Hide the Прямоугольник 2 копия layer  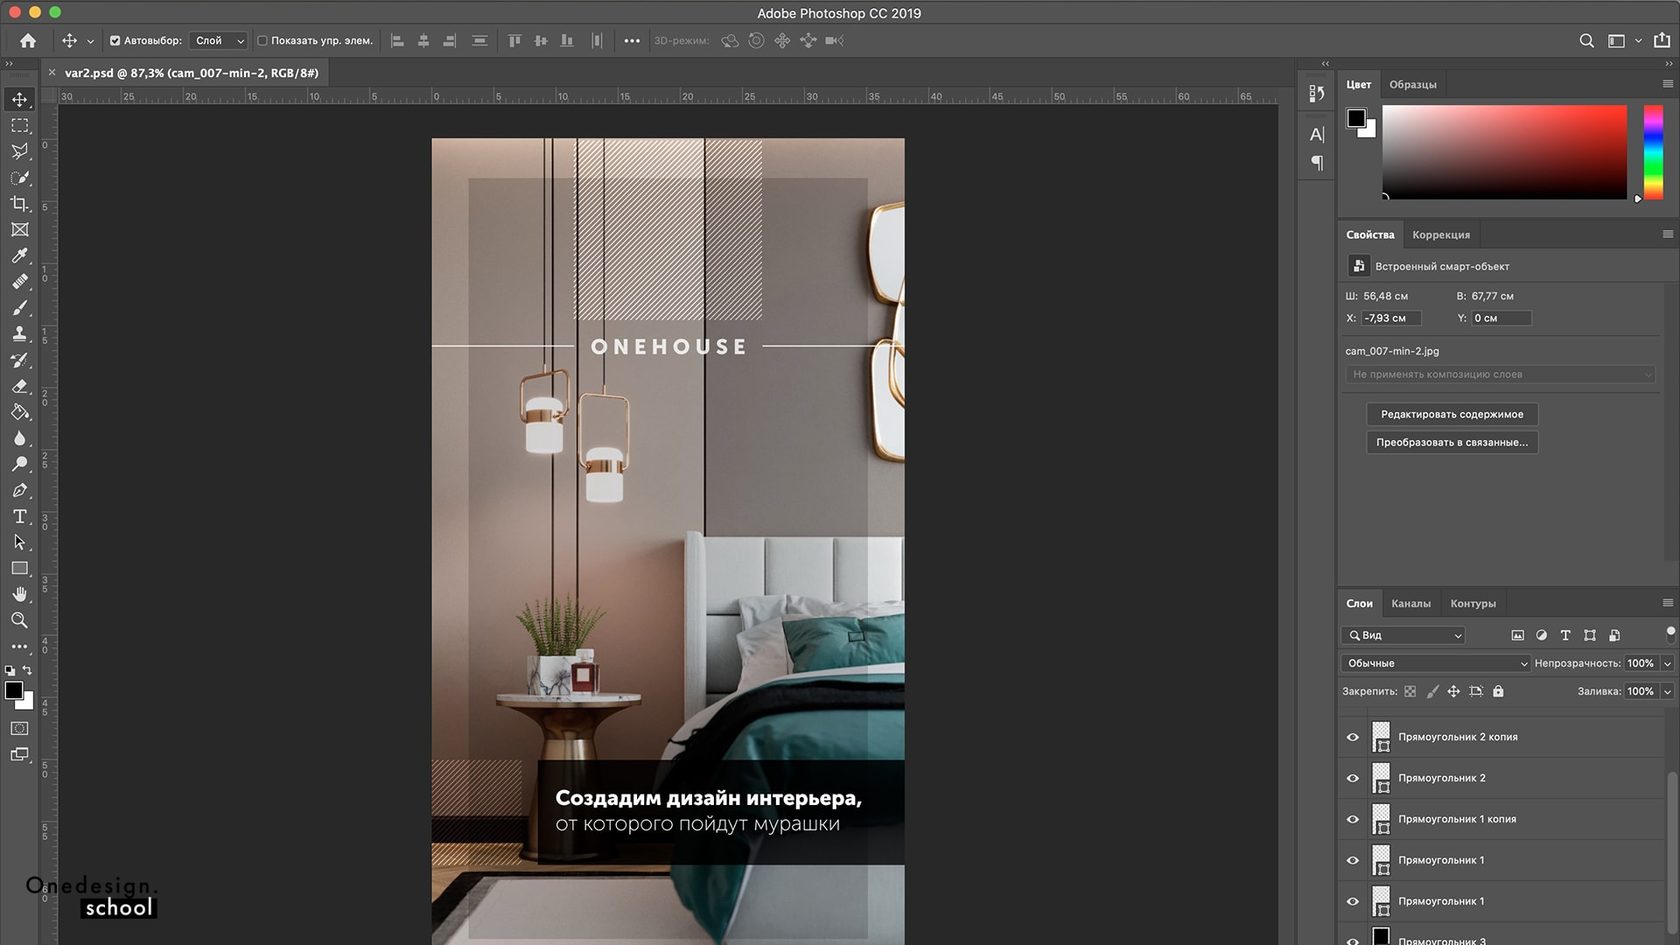coord(1353,737)
